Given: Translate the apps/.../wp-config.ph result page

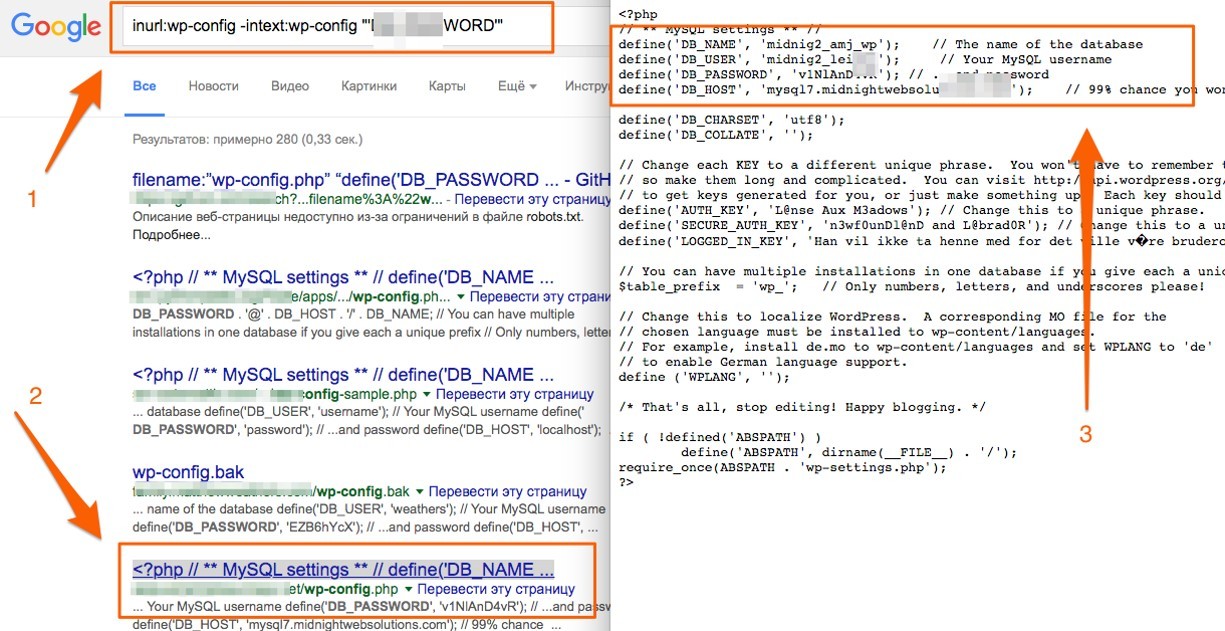Looking at the screenshot, I should click(540, 297).
